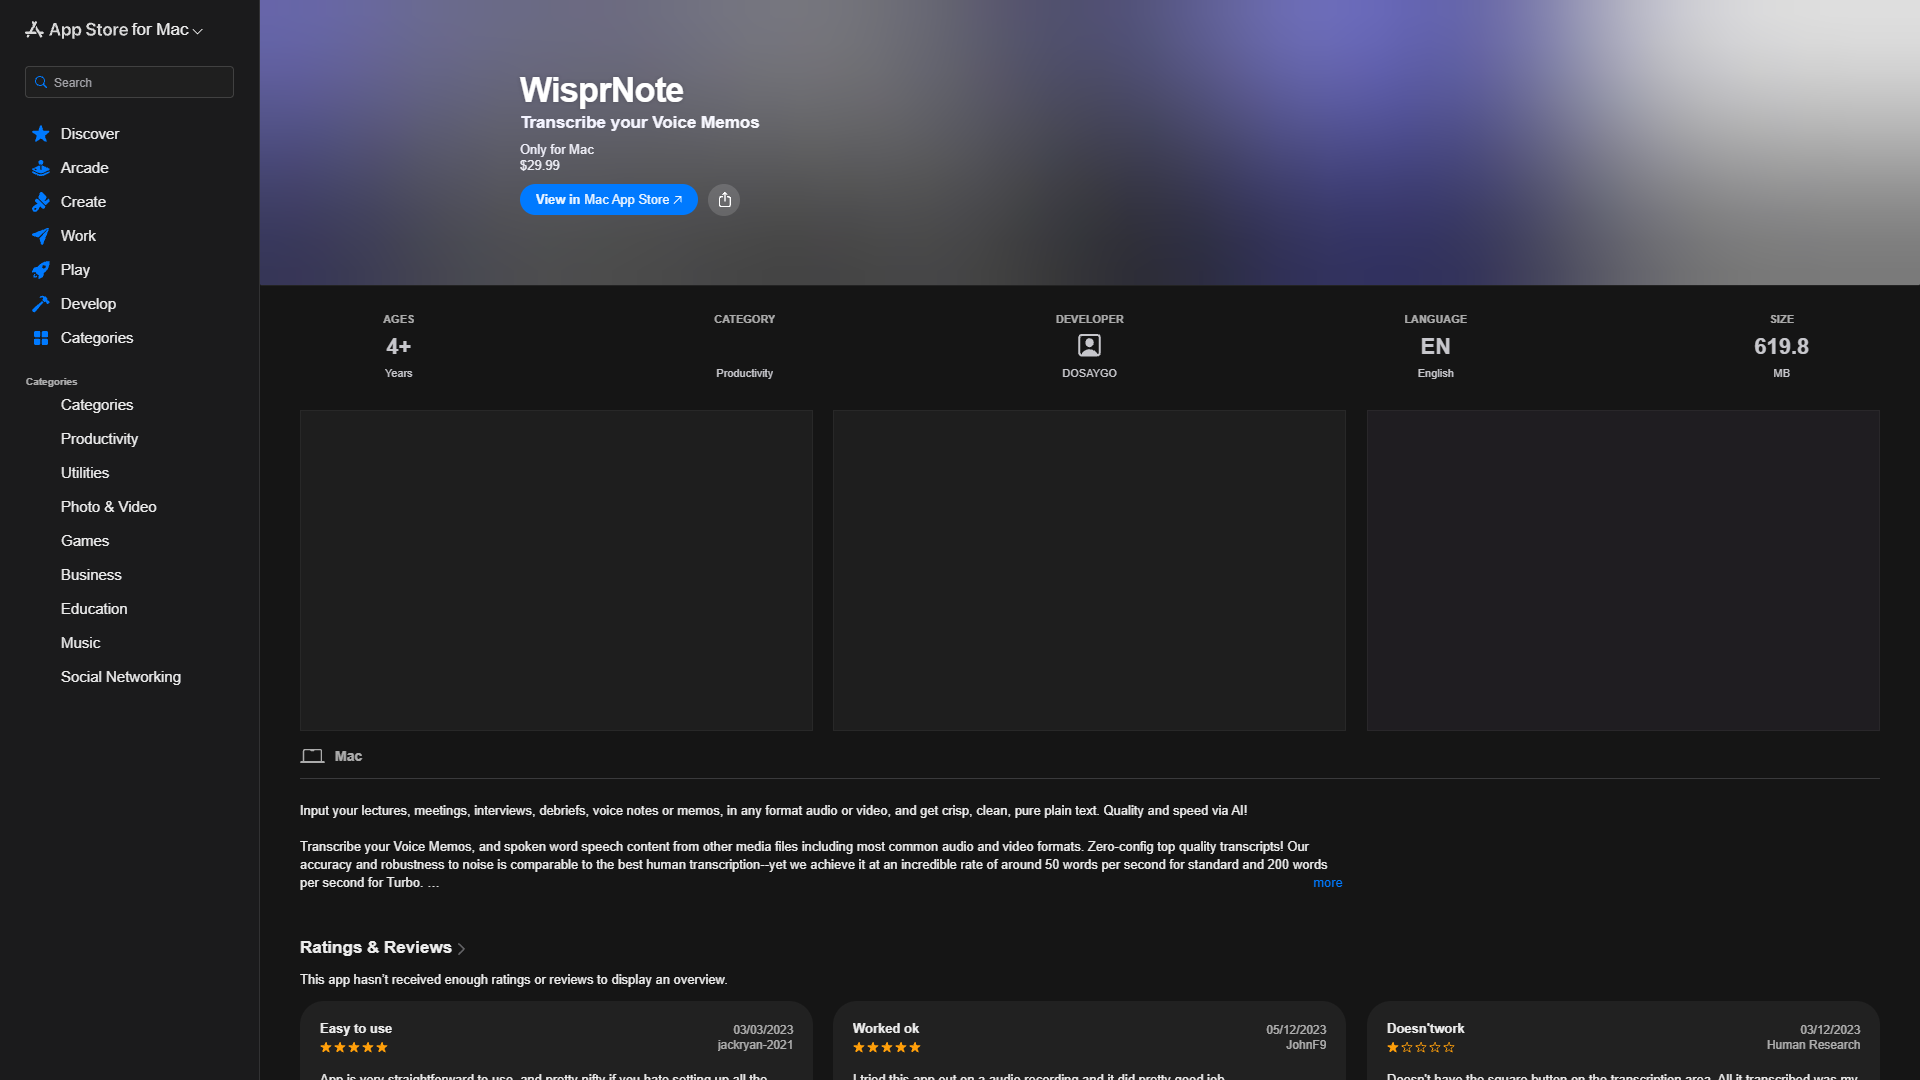Click the star rating of 'Worked ok' review
1920x1080 pixels.
[x=887, y=1048]
